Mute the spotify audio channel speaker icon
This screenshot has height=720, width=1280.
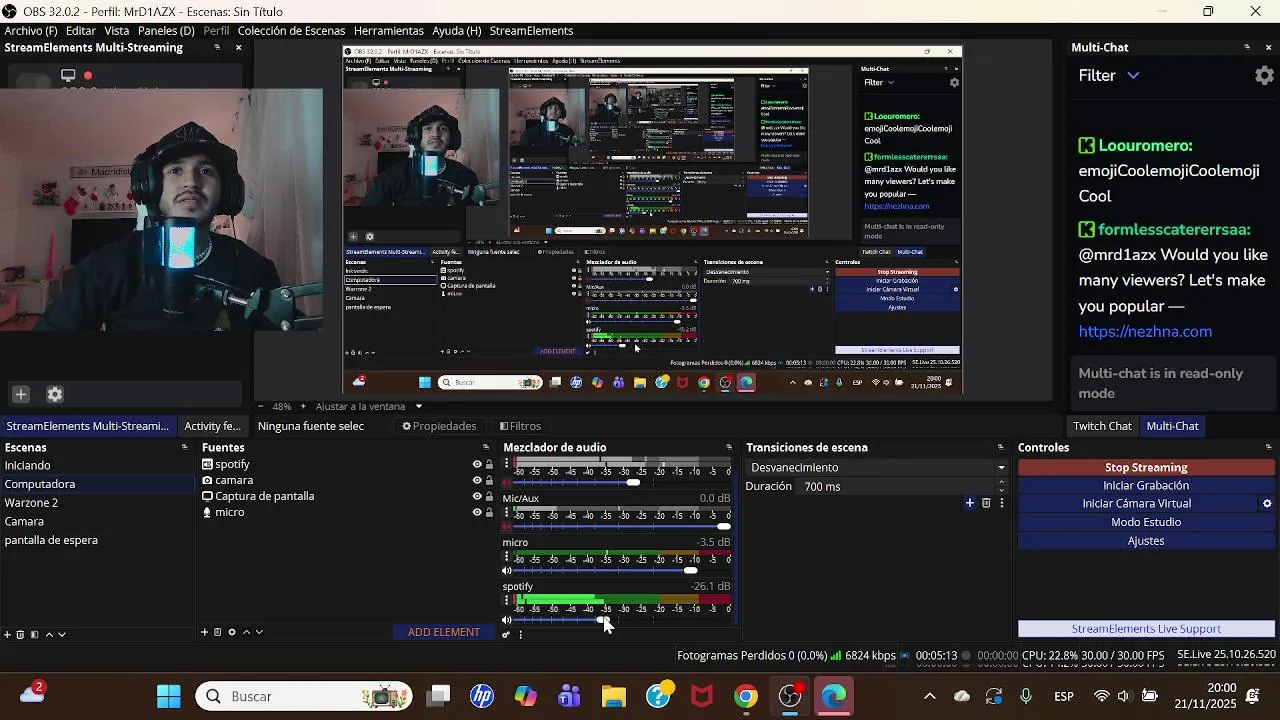(506, 620)
